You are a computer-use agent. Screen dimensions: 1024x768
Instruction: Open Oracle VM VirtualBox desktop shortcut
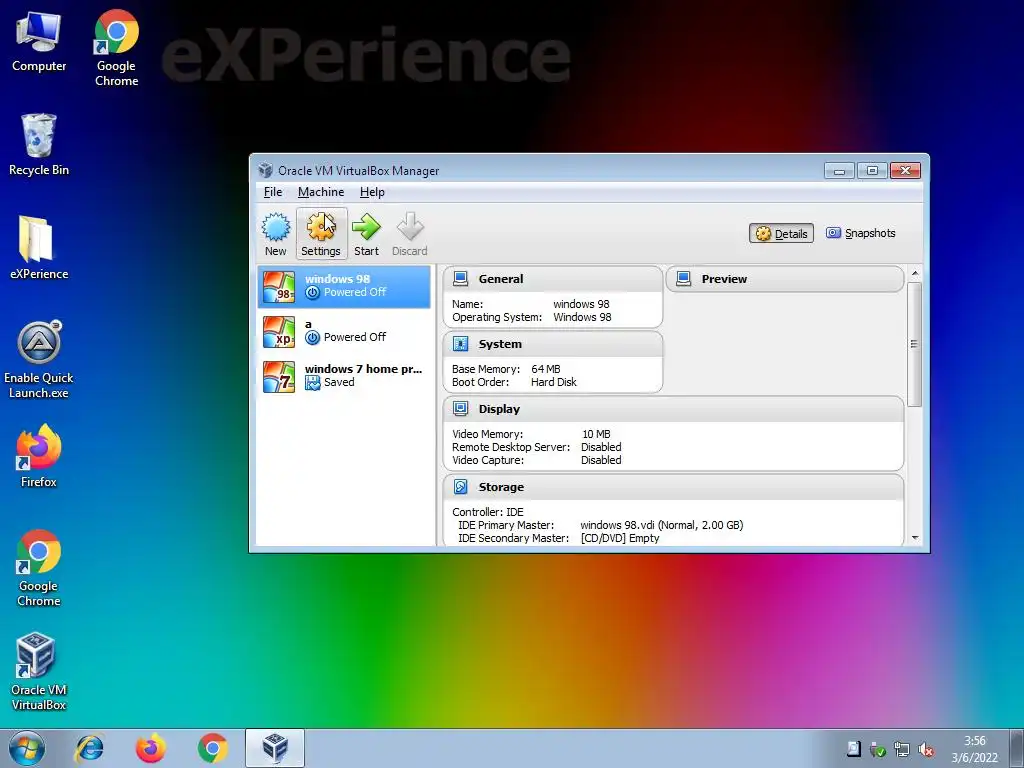[x=39, y=671]
